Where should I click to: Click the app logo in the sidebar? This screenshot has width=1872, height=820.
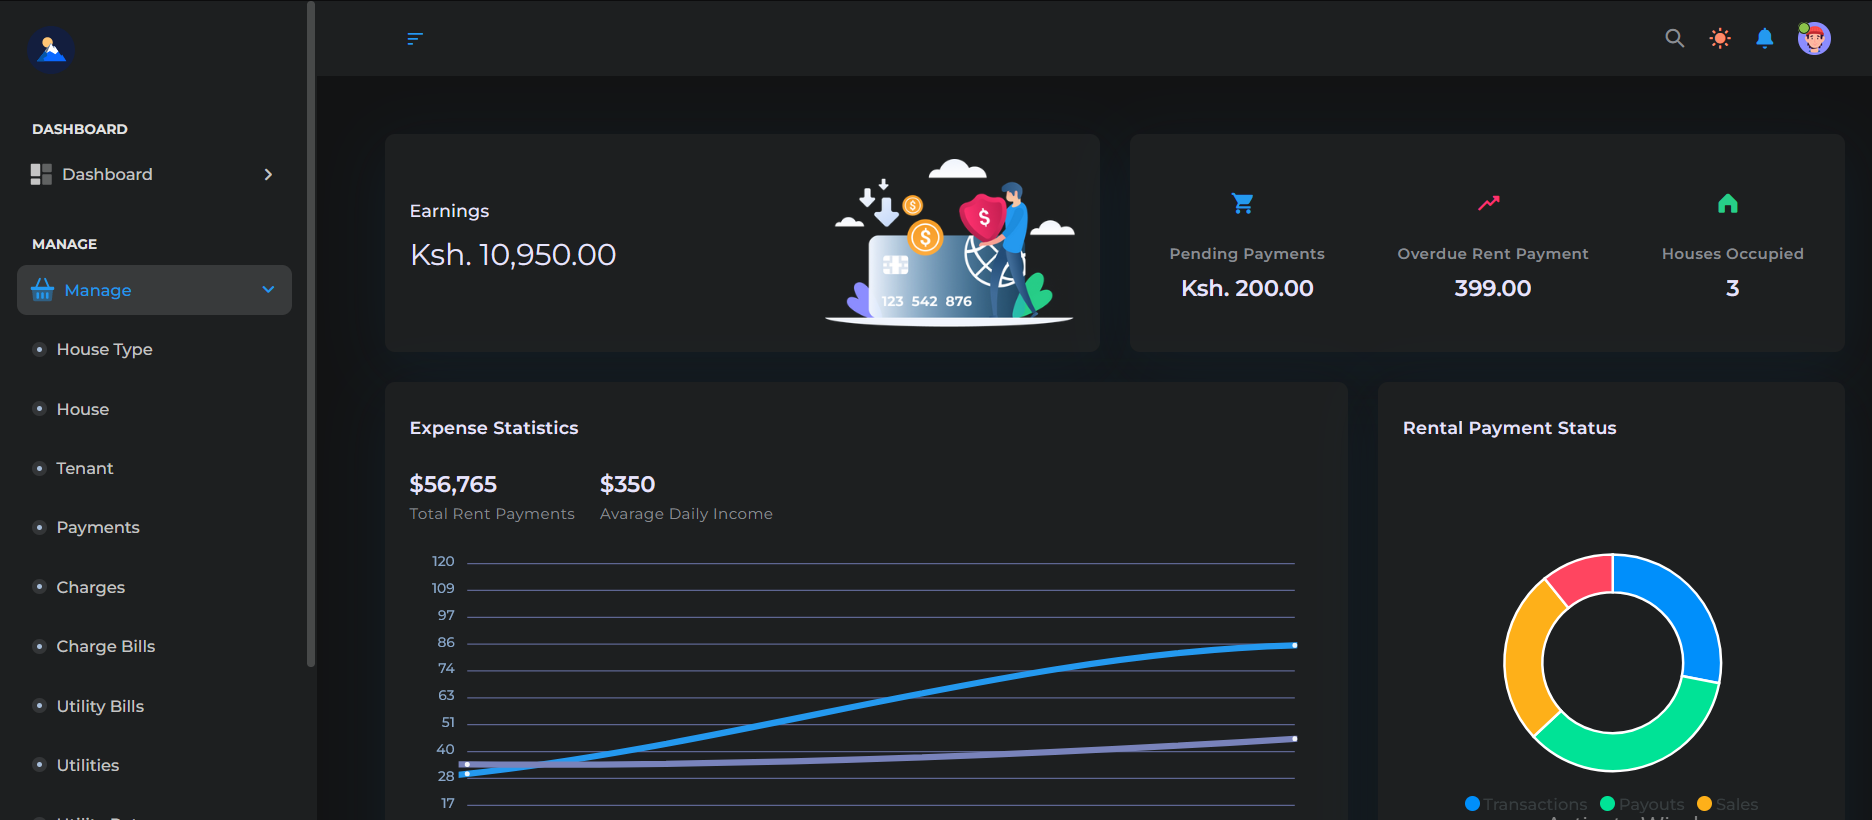(51, 48)
